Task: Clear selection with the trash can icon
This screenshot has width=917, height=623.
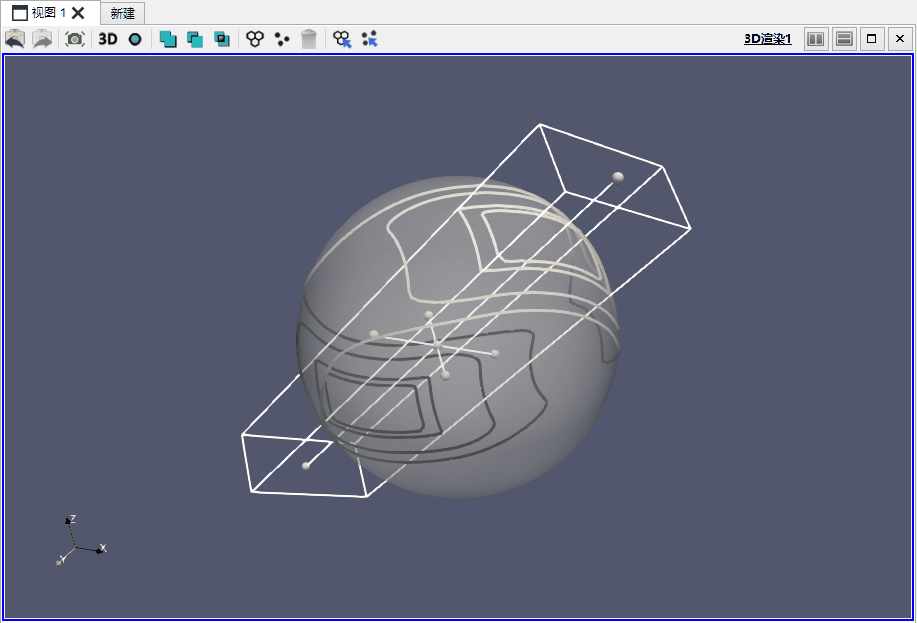Action: (x=309, y=39)
